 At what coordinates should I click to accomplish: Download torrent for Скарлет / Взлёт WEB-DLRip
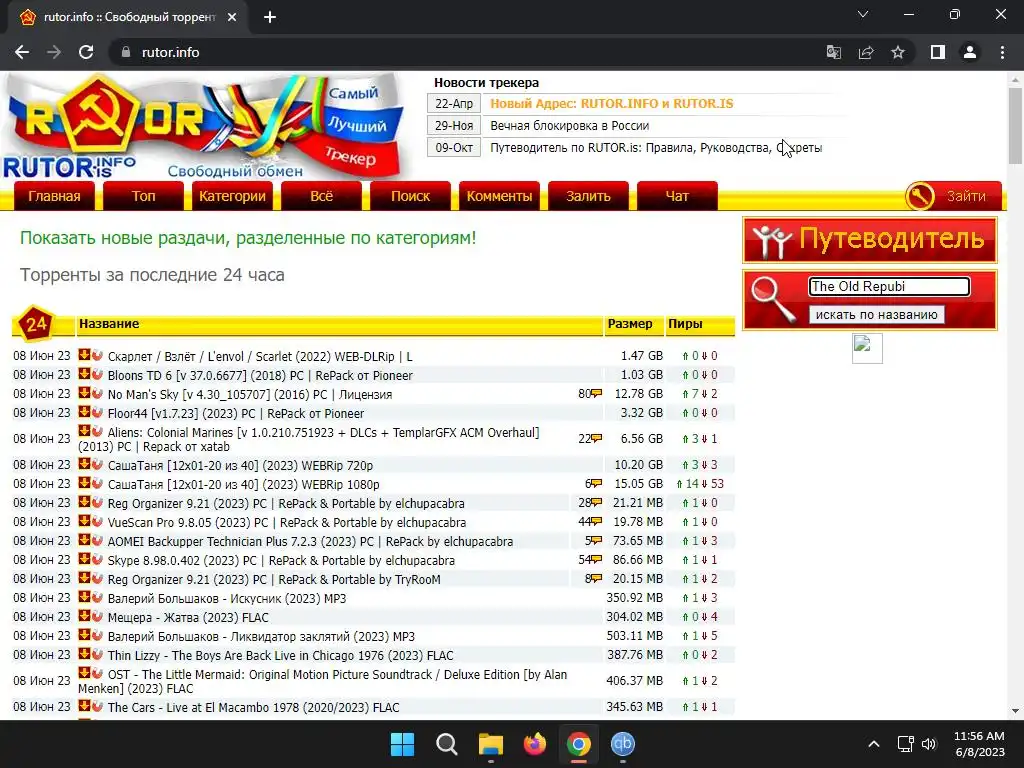(84, 355)
